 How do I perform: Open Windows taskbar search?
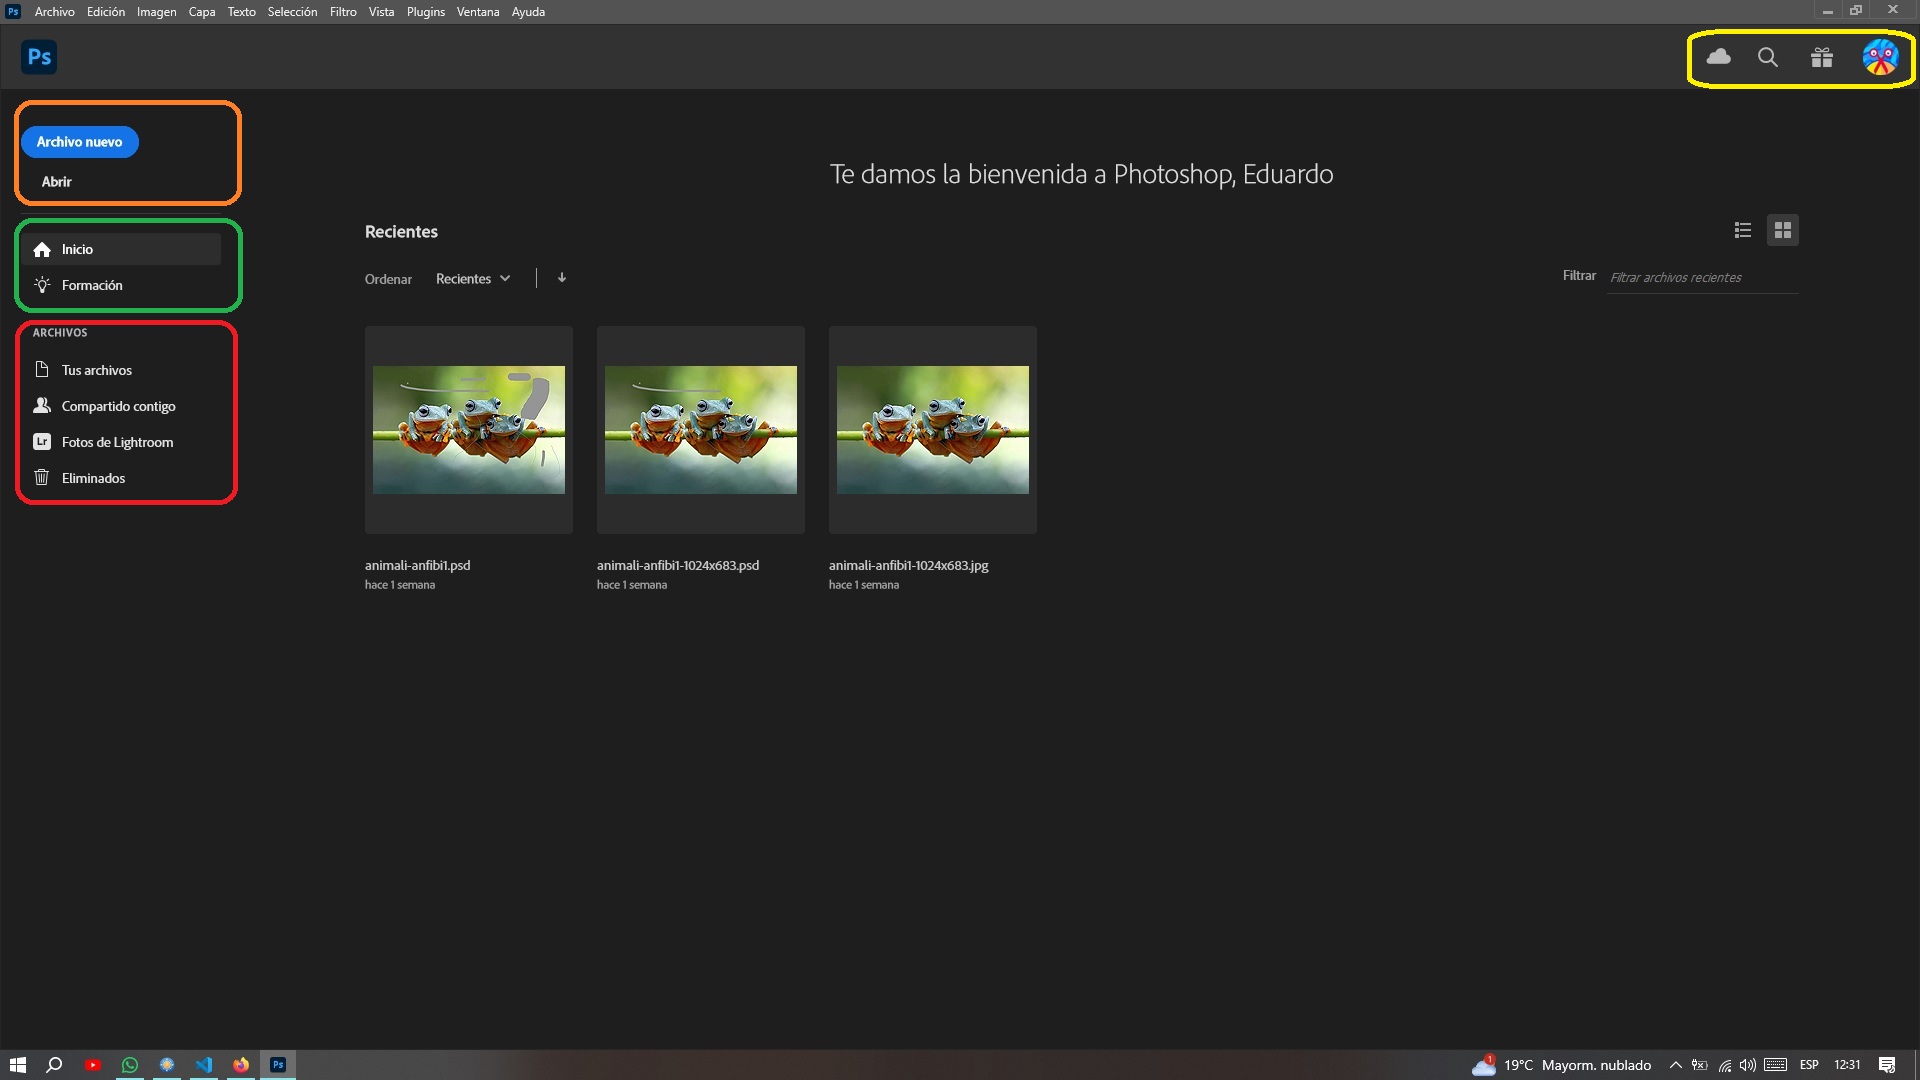55,1065
